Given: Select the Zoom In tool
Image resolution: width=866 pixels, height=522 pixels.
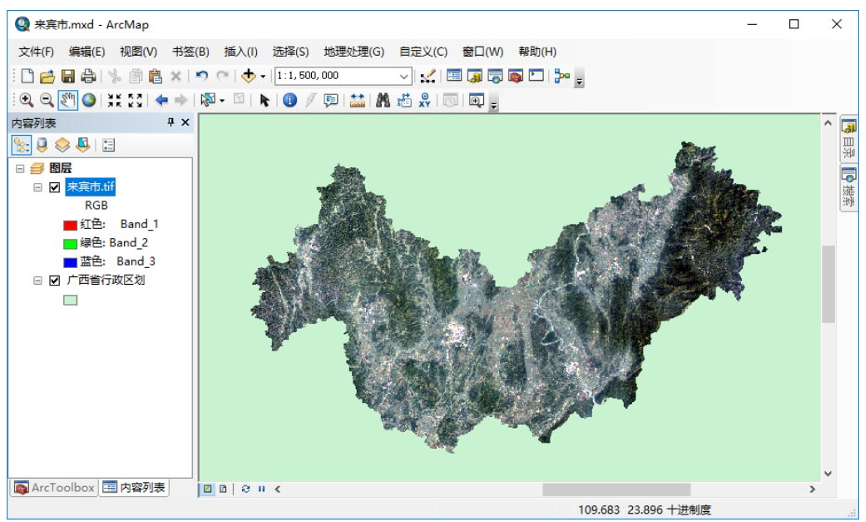Looking at the screenshot, I should 26,100.
